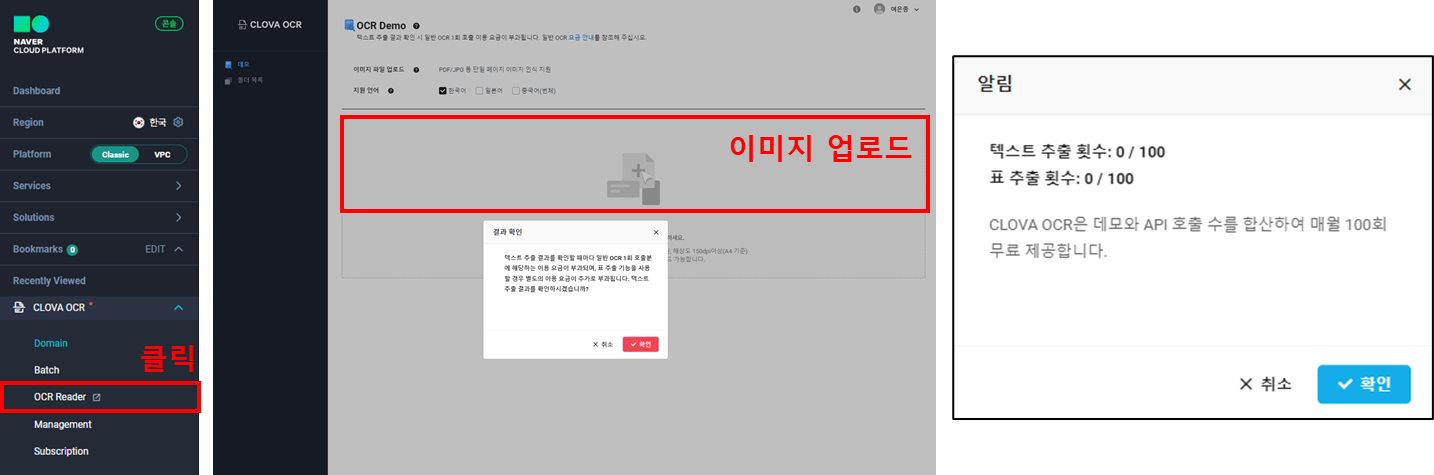Click the 결과 확인 dialog title
The image size is (1434, 475).
(x=507, y=232)
